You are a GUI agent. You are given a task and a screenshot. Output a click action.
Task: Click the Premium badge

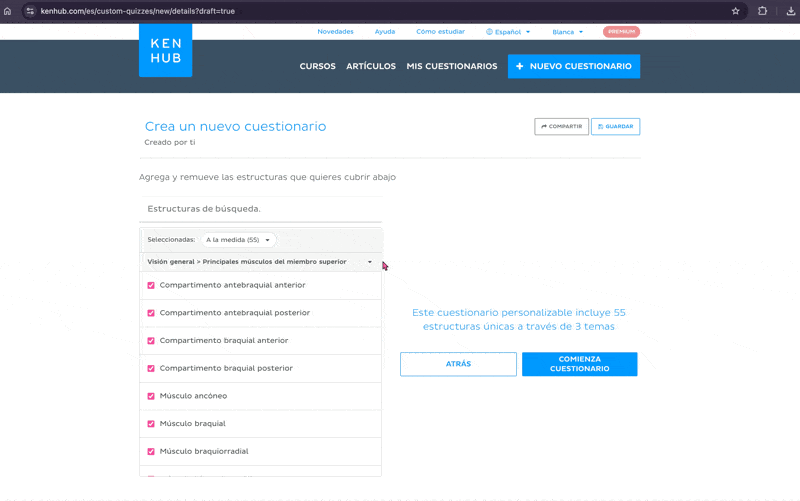tap(621, 32)
